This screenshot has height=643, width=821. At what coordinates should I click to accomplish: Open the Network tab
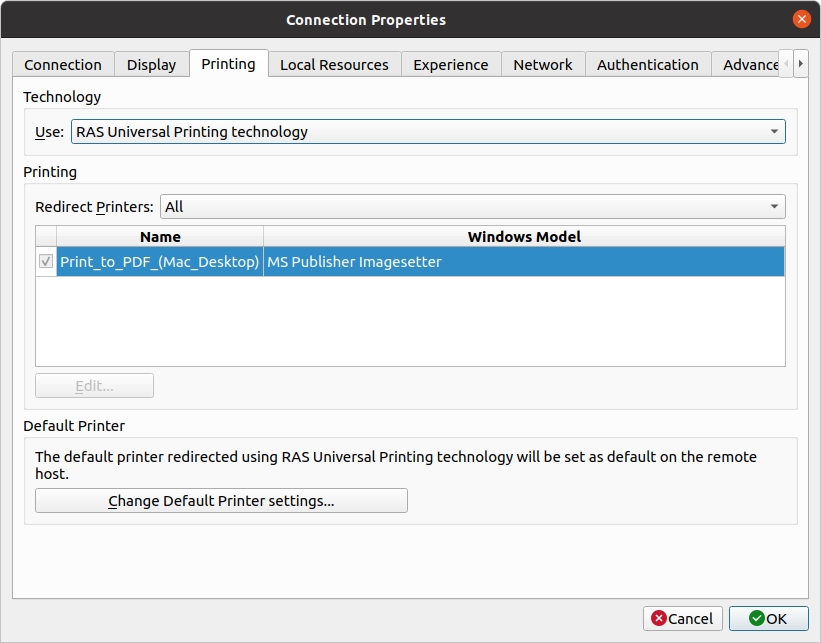(x=543, y=65)
